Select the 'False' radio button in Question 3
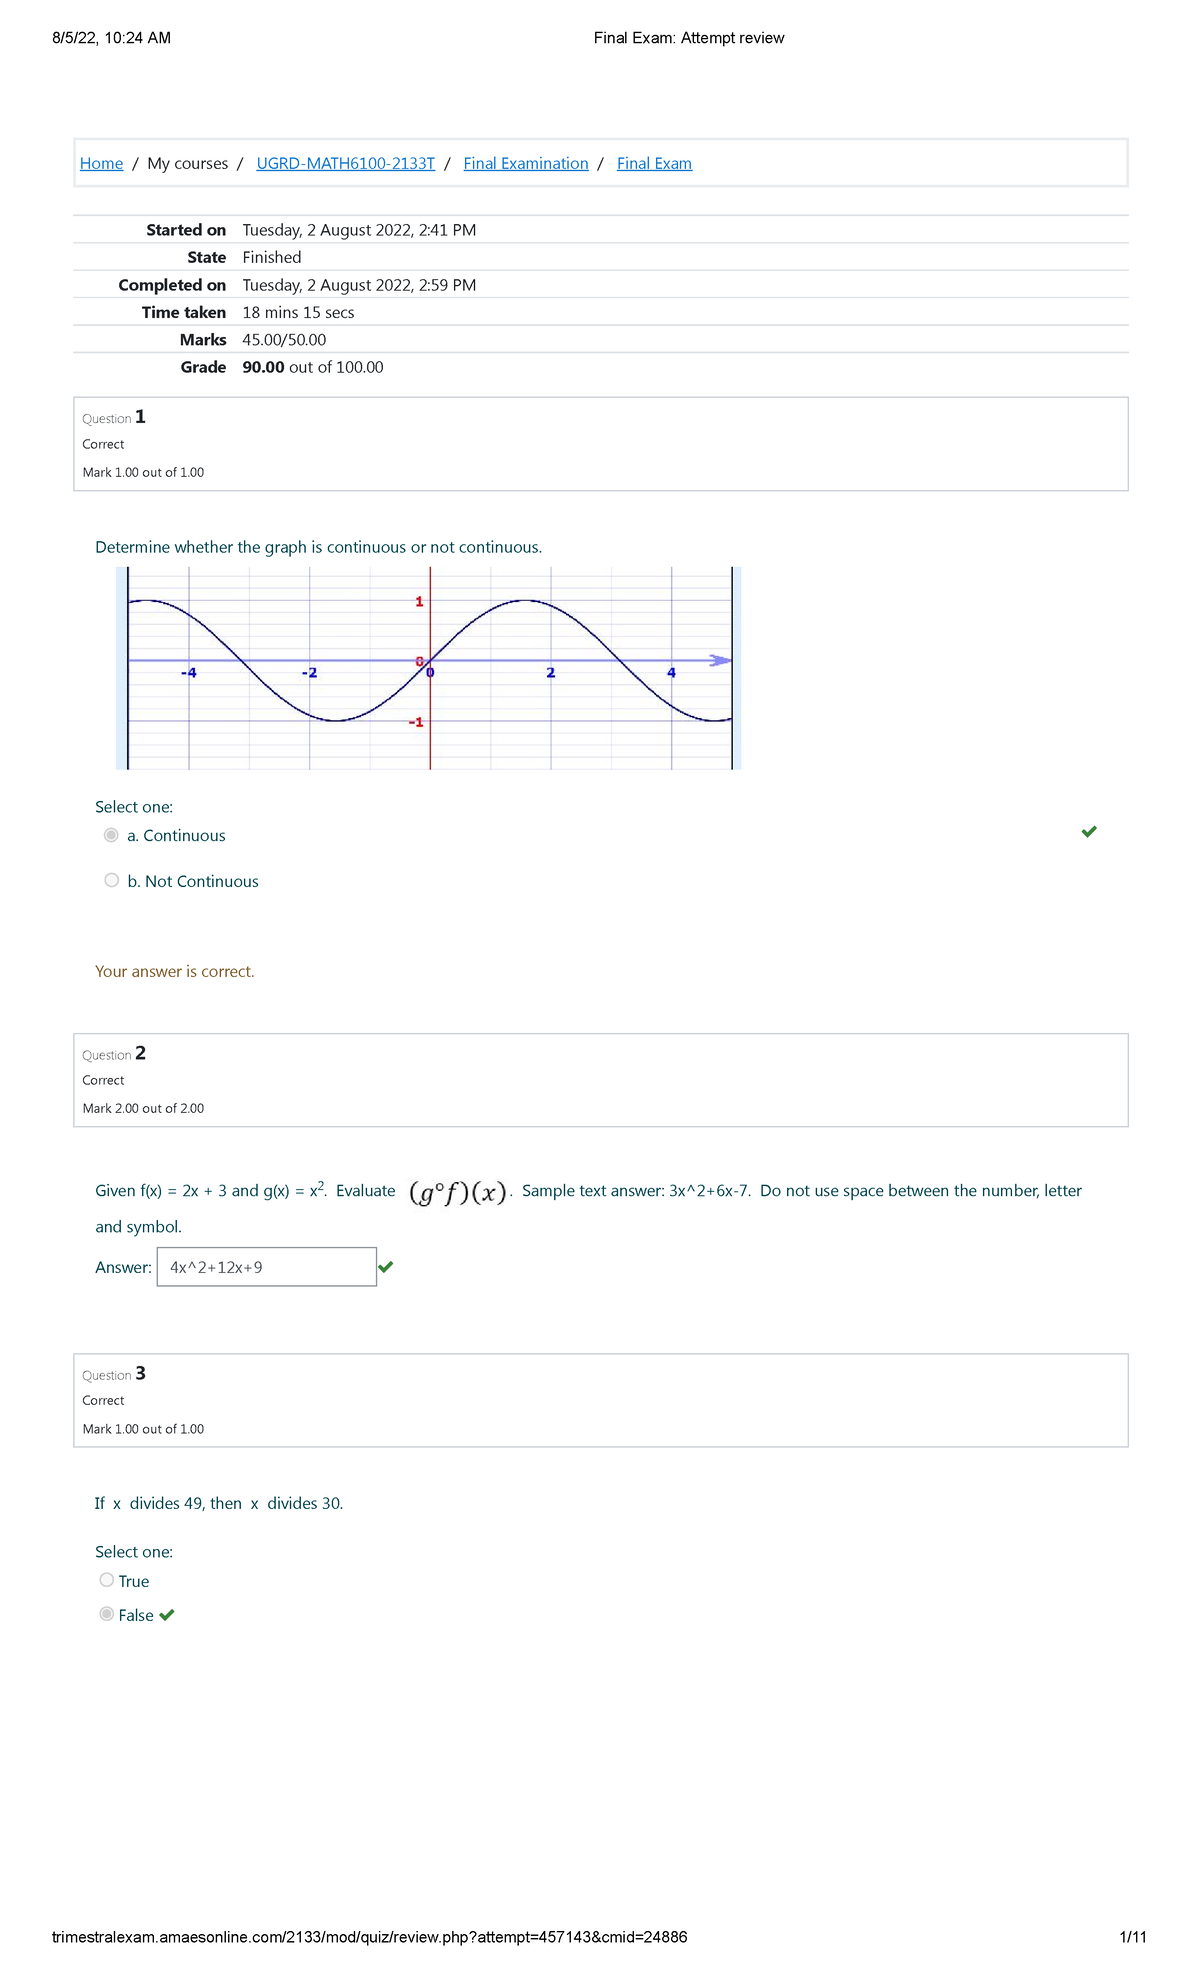The height and width of the screenshot is (1976, 1200). tap(105, 1614)
